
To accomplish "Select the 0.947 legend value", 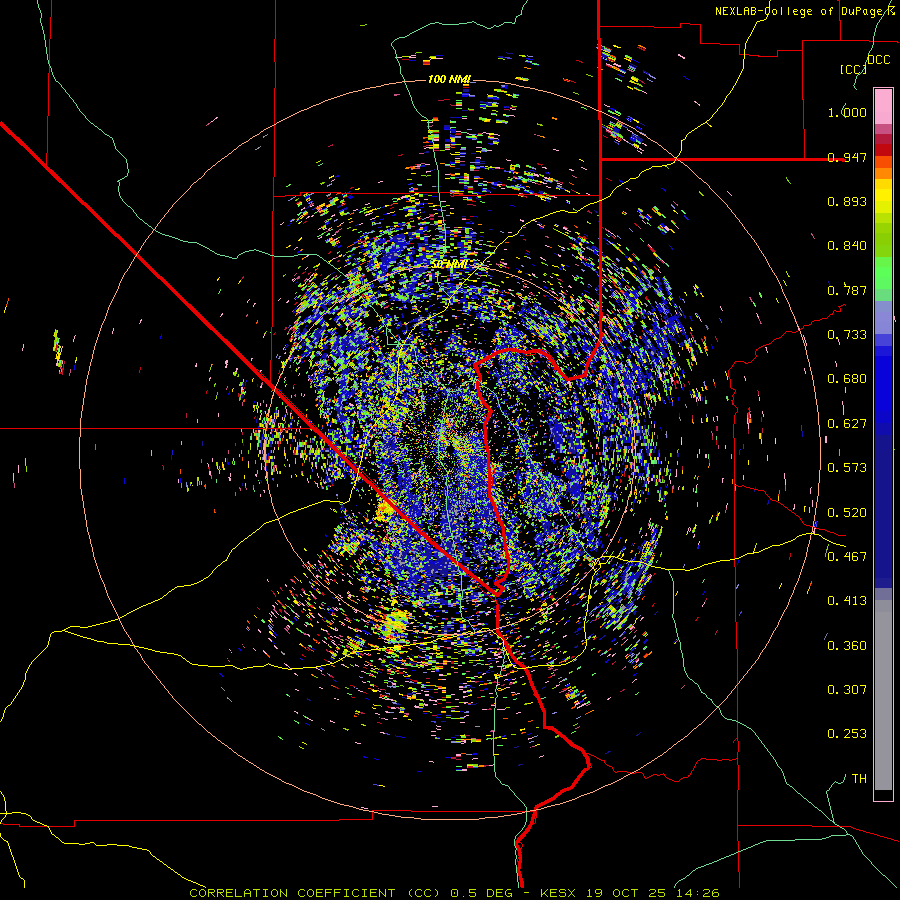I will (847, 157).
